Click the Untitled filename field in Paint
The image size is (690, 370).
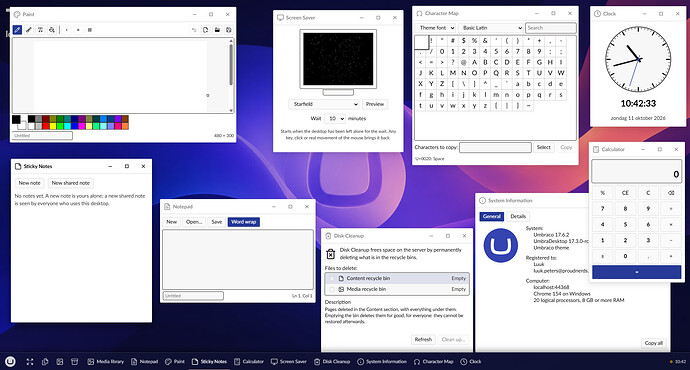42,136
